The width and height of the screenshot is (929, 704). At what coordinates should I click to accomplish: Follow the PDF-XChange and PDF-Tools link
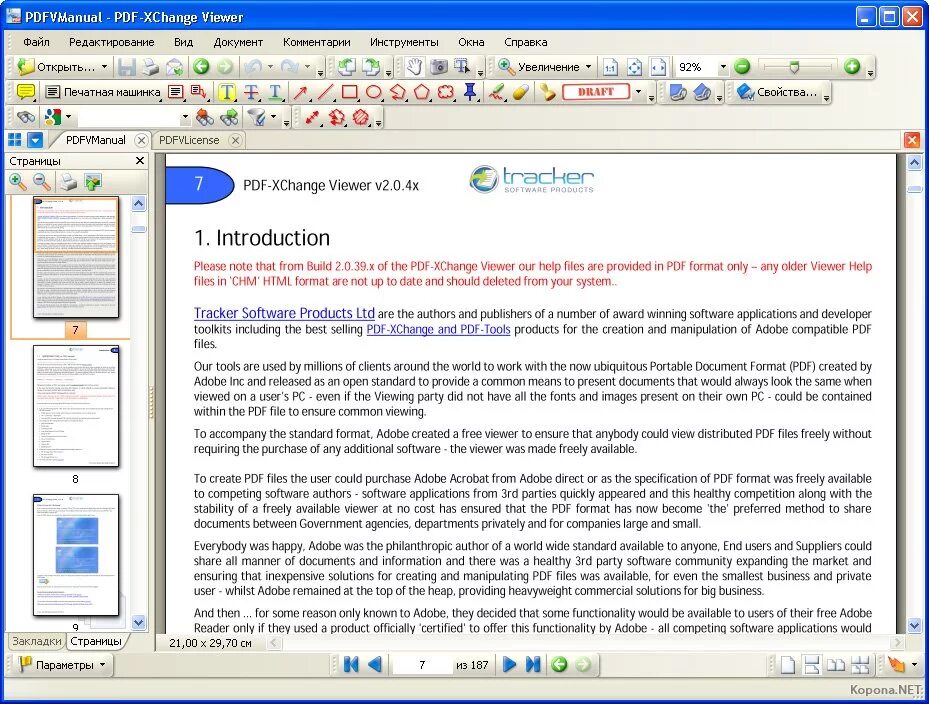click(x=438, y=329)
